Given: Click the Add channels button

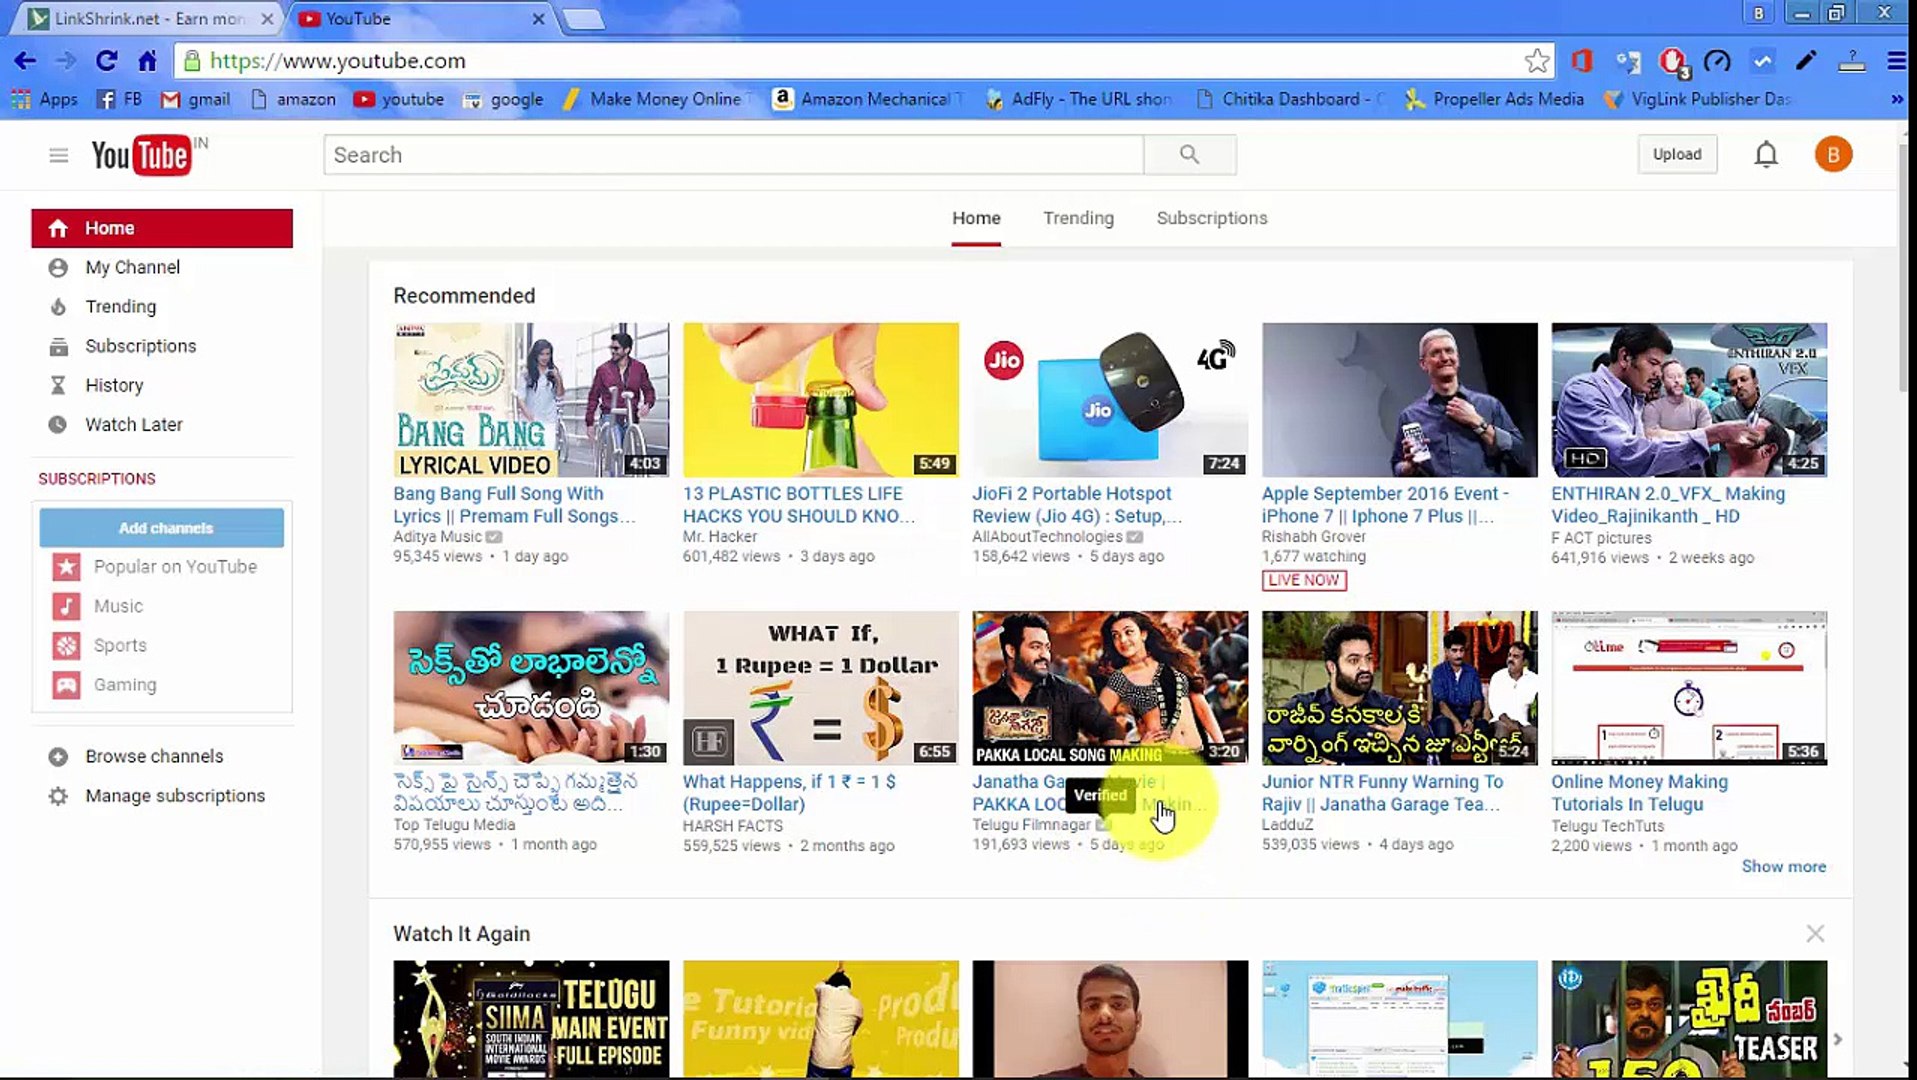Looking at the screenshot, I should pos(163,527).
